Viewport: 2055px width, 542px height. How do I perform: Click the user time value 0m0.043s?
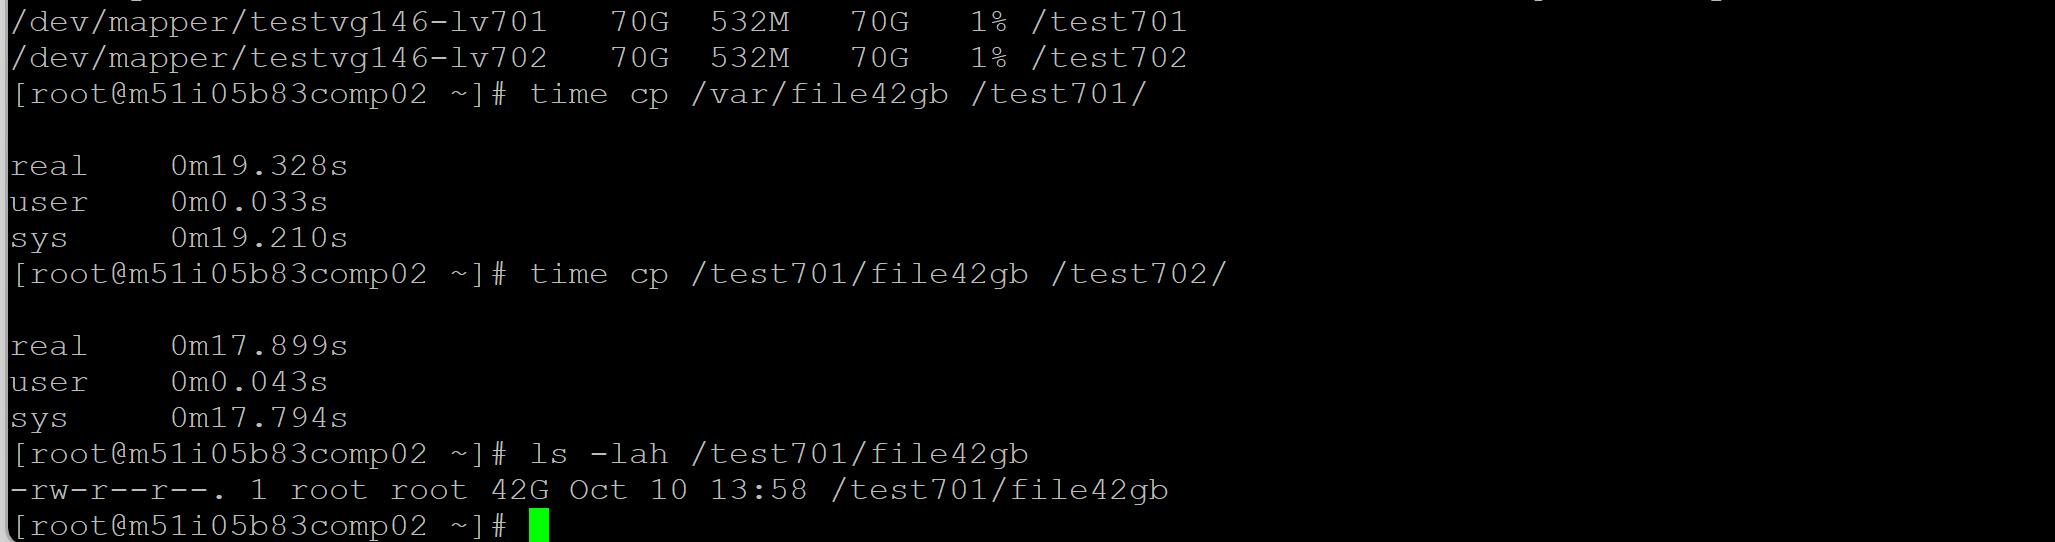point(249,382)
